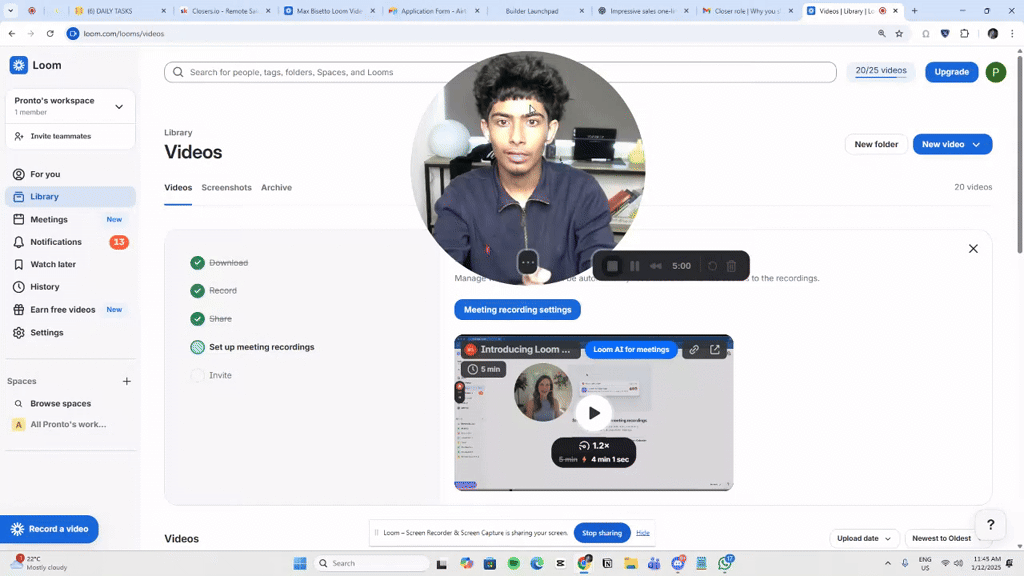Bookmark this page with star icon

point(899,33)
